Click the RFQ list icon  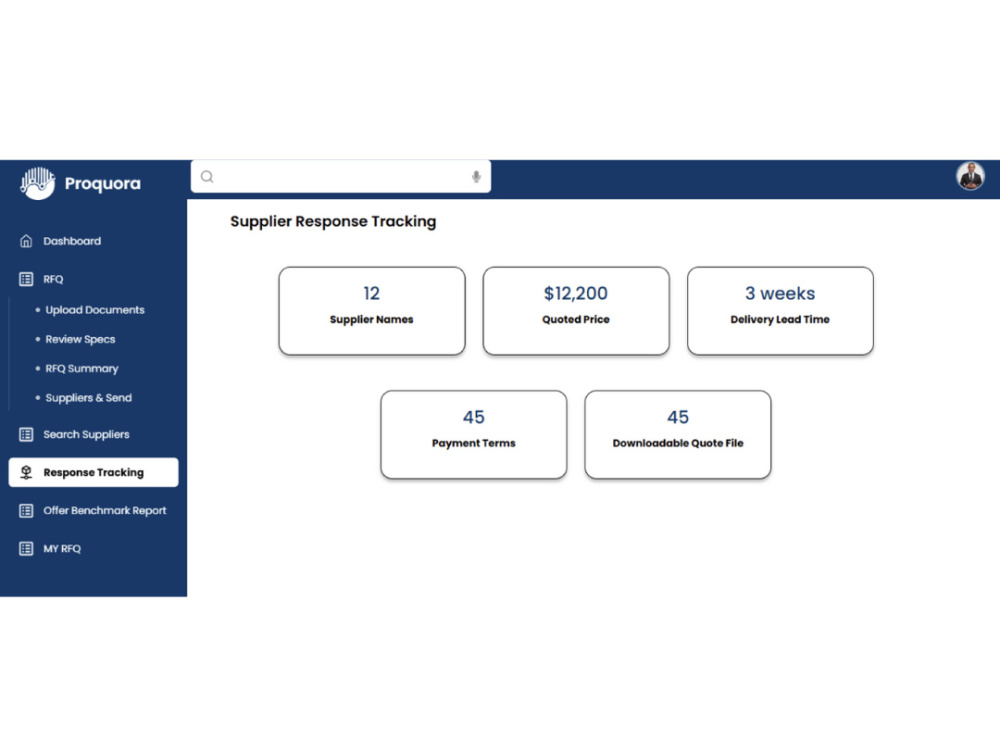[26, 279]
